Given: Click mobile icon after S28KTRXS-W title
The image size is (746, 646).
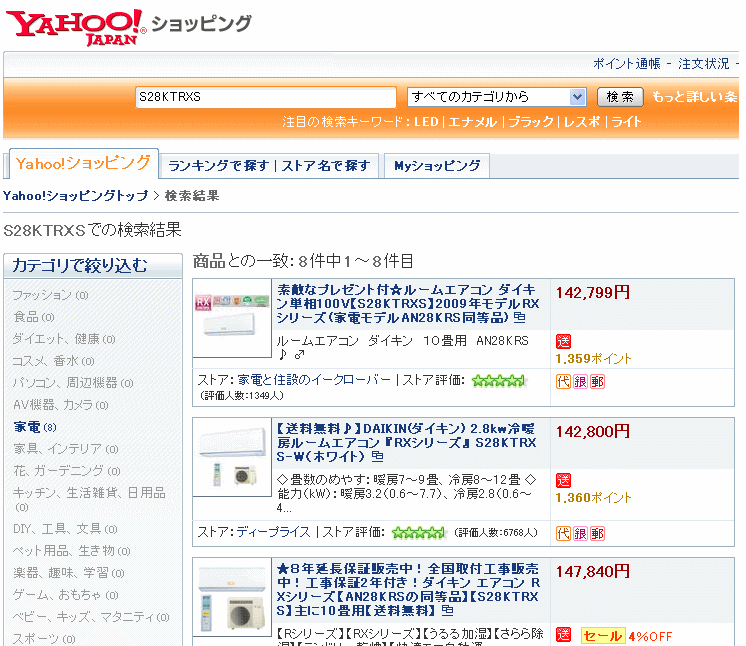Looking at the screenshot, I should click(x=377, y=456).
